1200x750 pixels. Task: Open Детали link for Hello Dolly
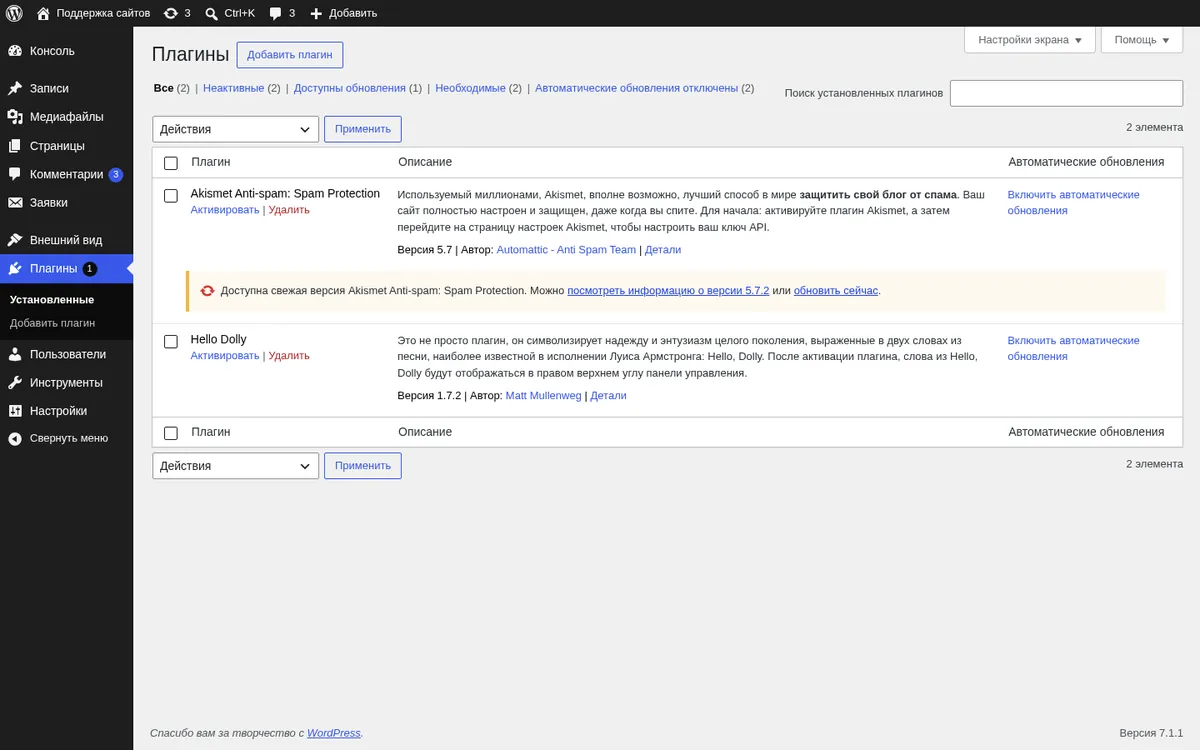608,396
